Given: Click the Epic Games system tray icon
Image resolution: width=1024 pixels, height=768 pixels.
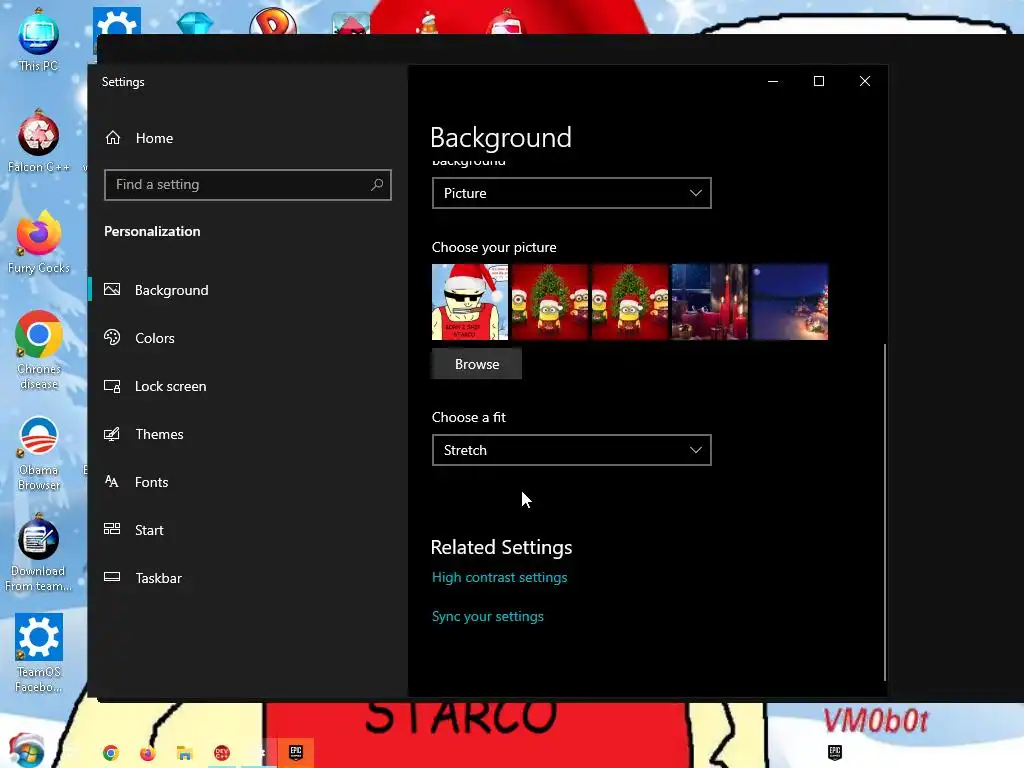Looking at the screenshot, I should coord(835,752).
